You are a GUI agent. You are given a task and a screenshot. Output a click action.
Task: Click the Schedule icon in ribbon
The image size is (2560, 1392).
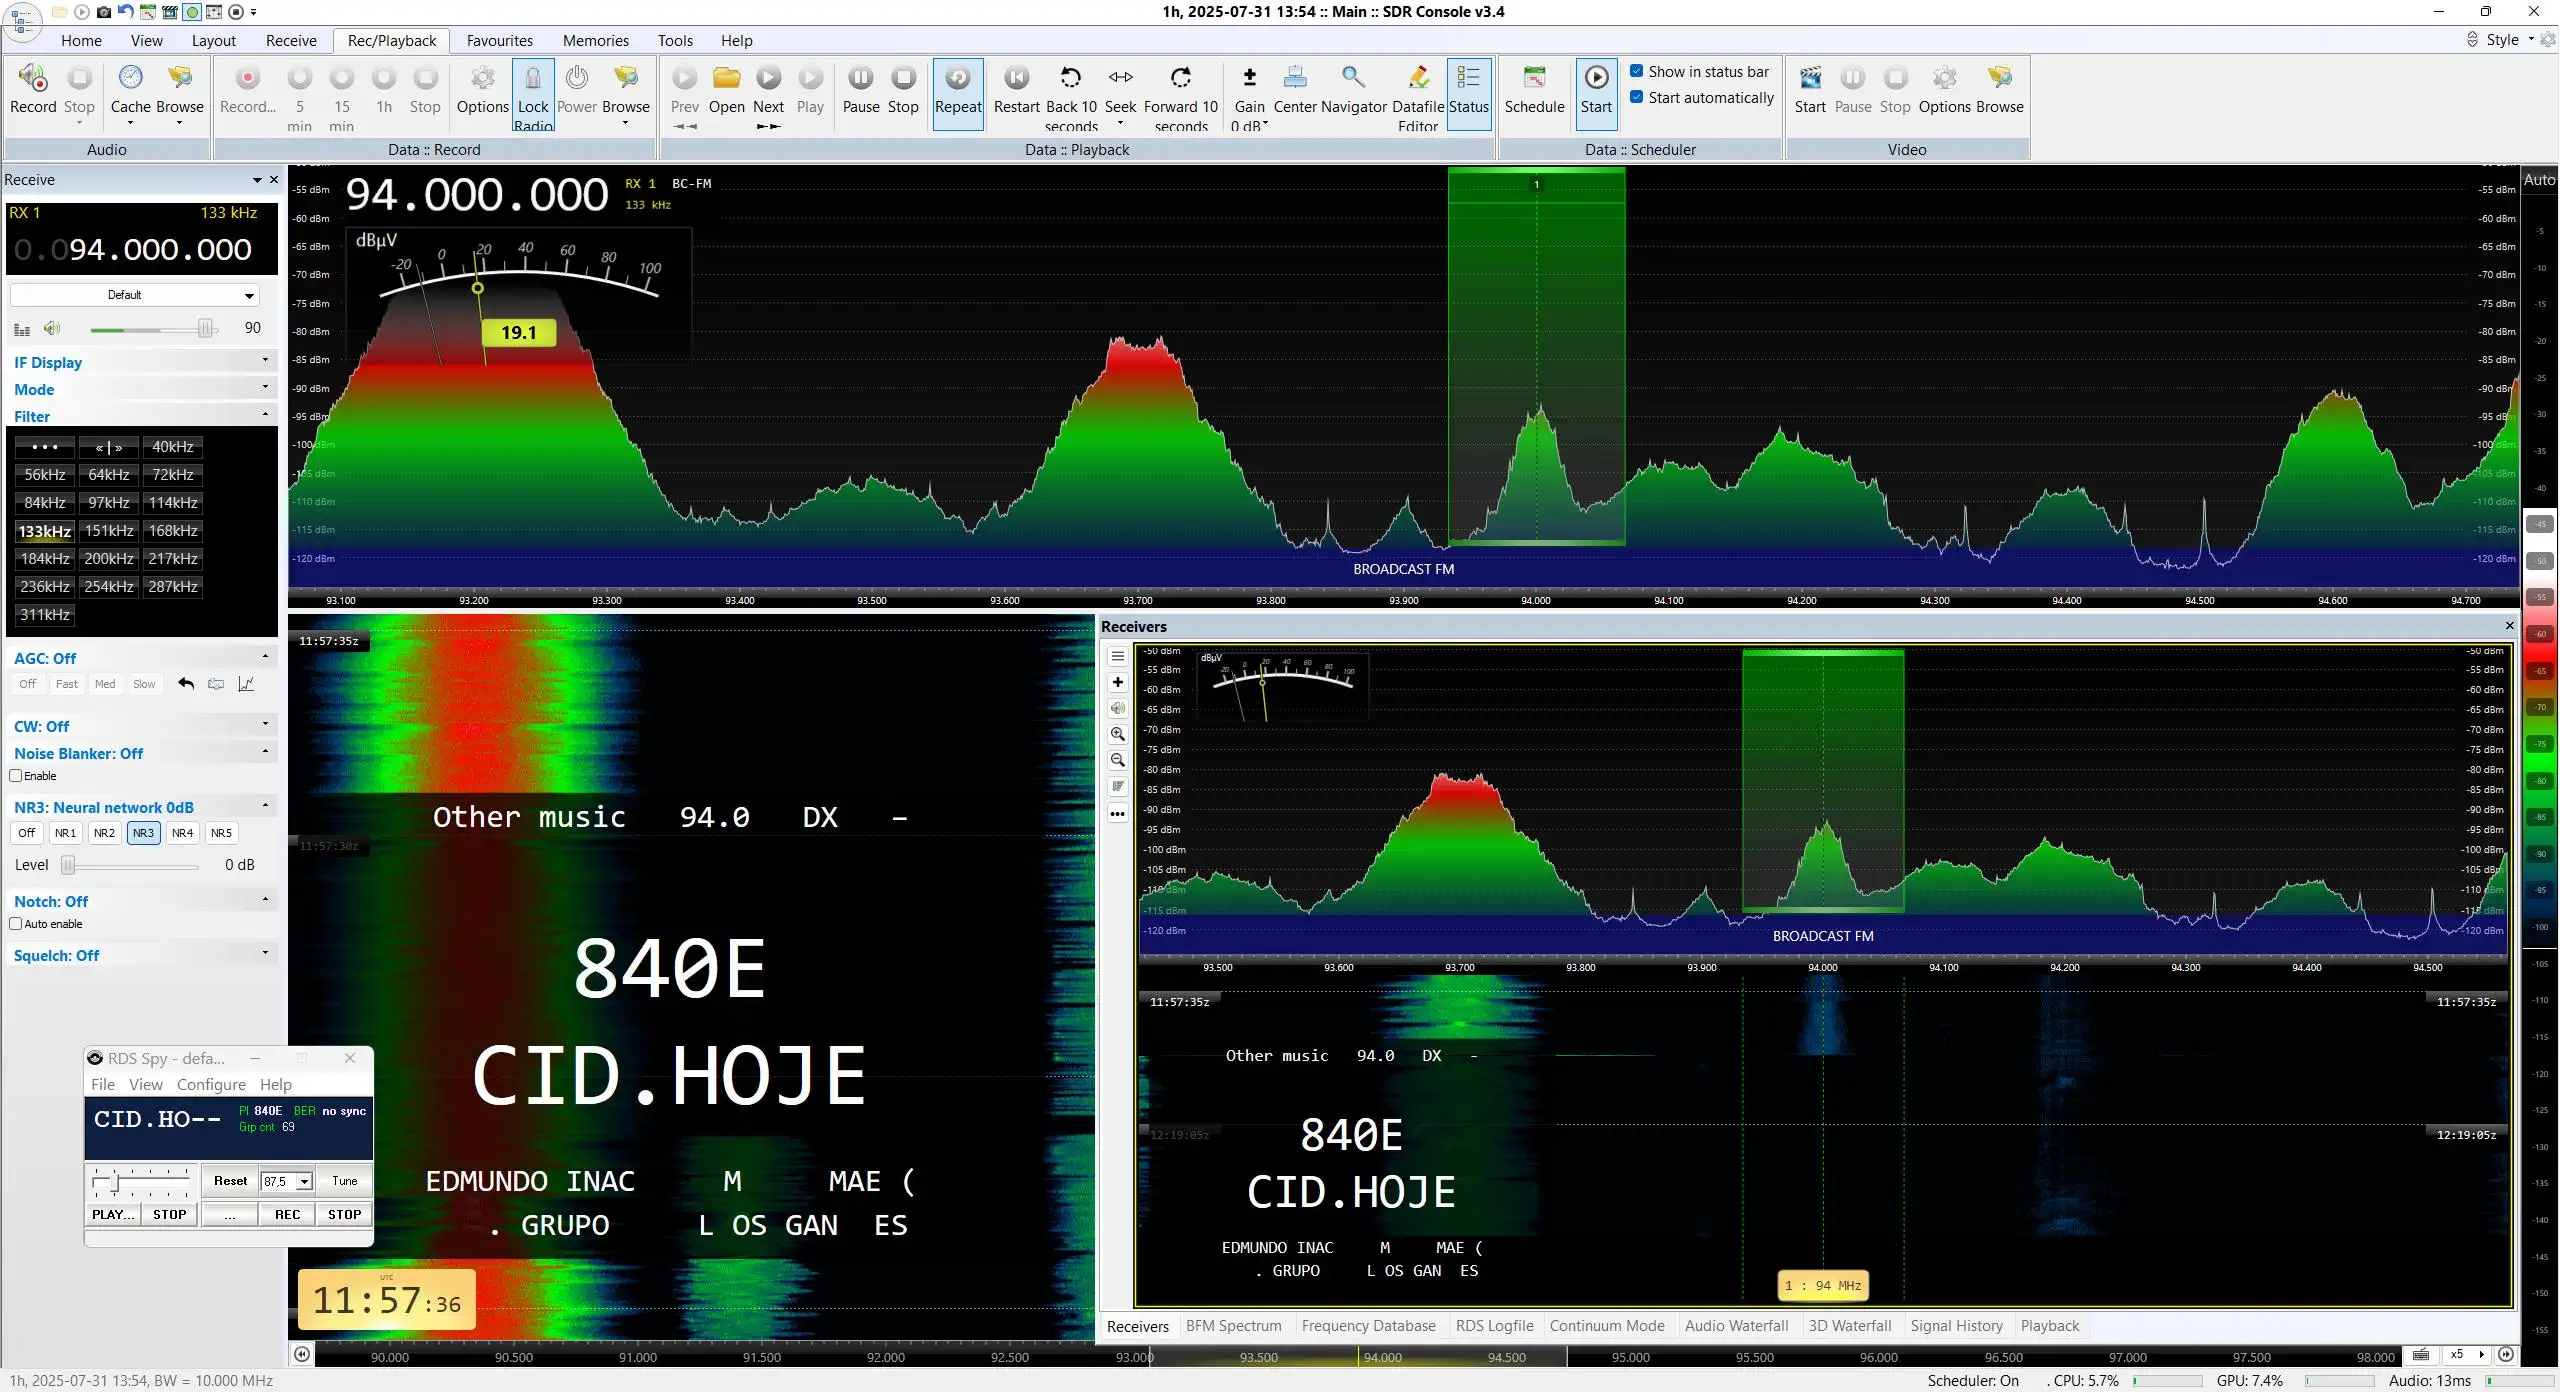tap(1534, 78)
